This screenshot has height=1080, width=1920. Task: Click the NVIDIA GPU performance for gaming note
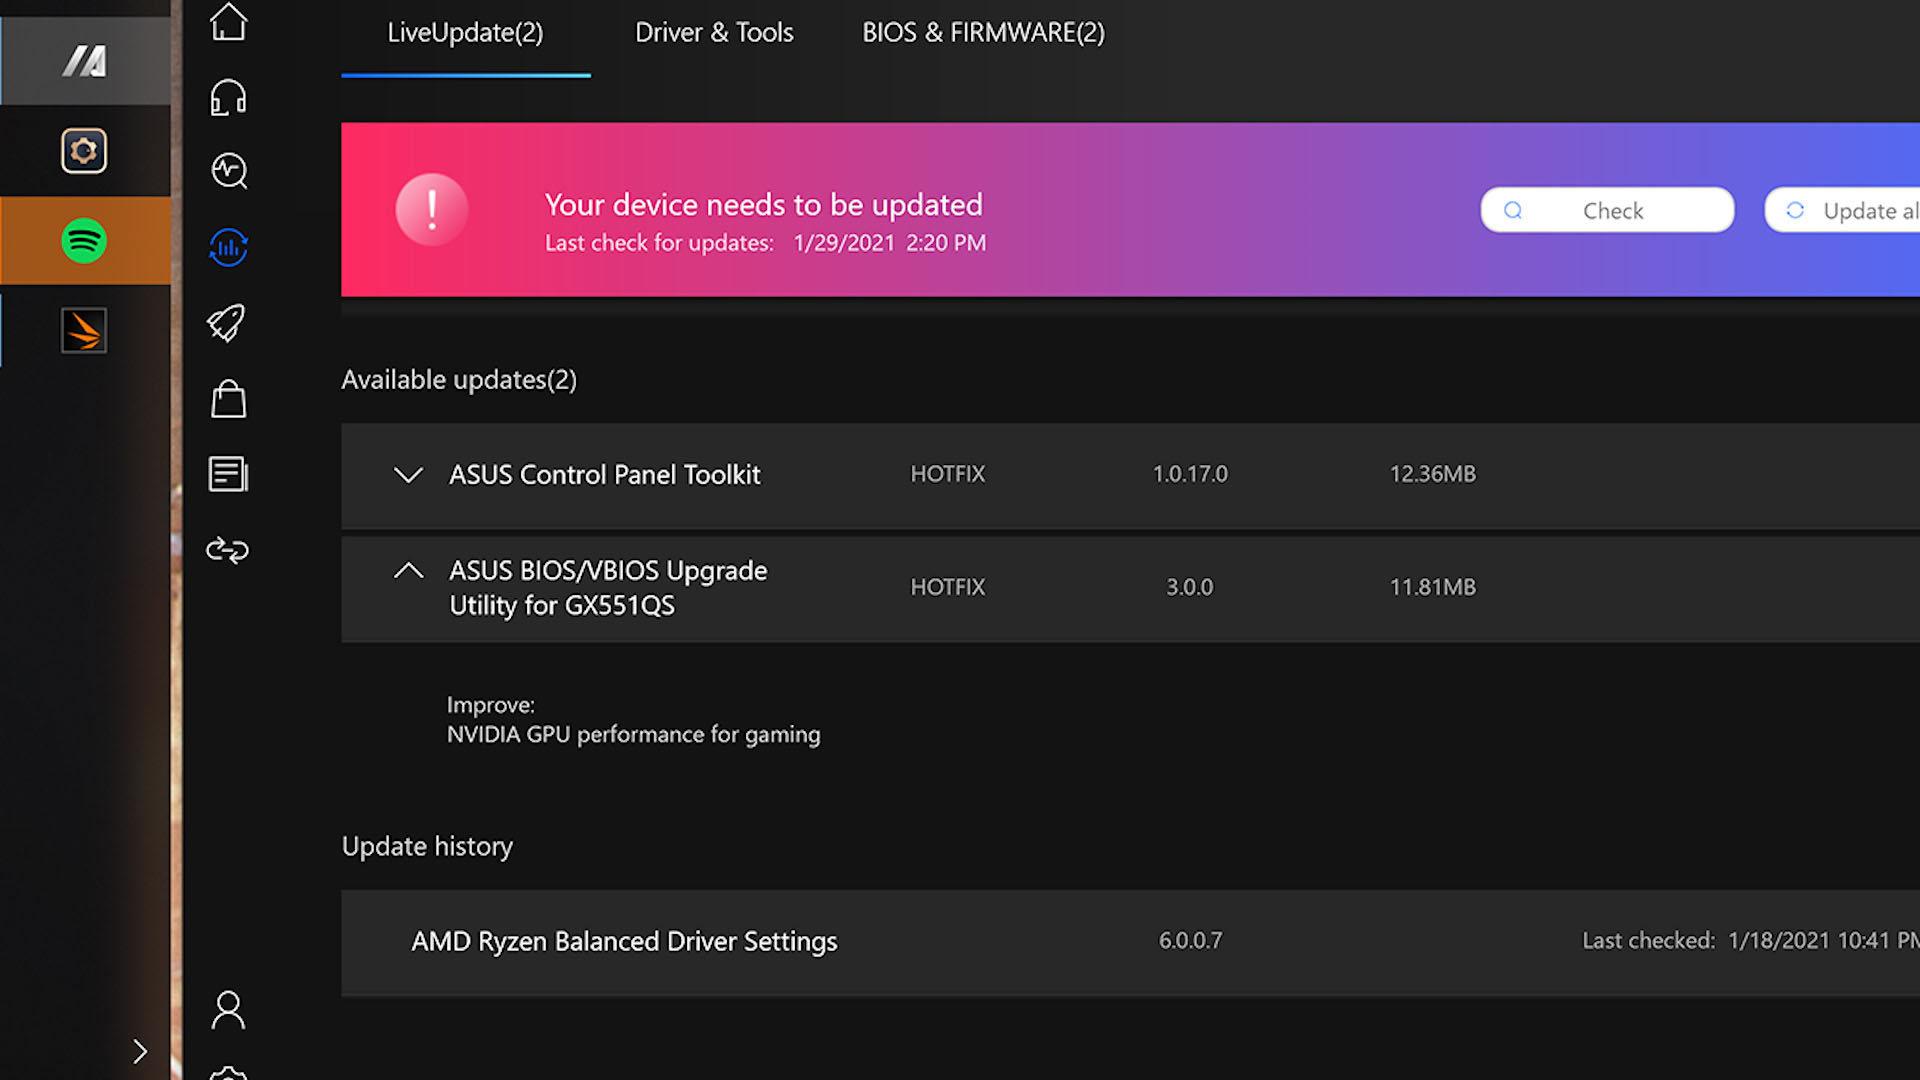tap(633, 735)
